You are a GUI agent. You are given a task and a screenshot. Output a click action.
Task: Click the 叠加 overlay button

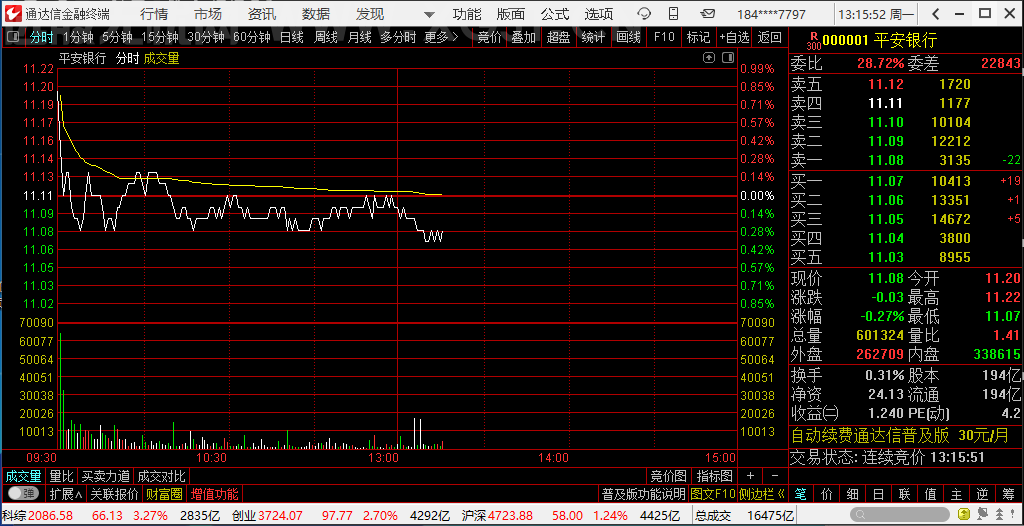(x=524, y=37)
